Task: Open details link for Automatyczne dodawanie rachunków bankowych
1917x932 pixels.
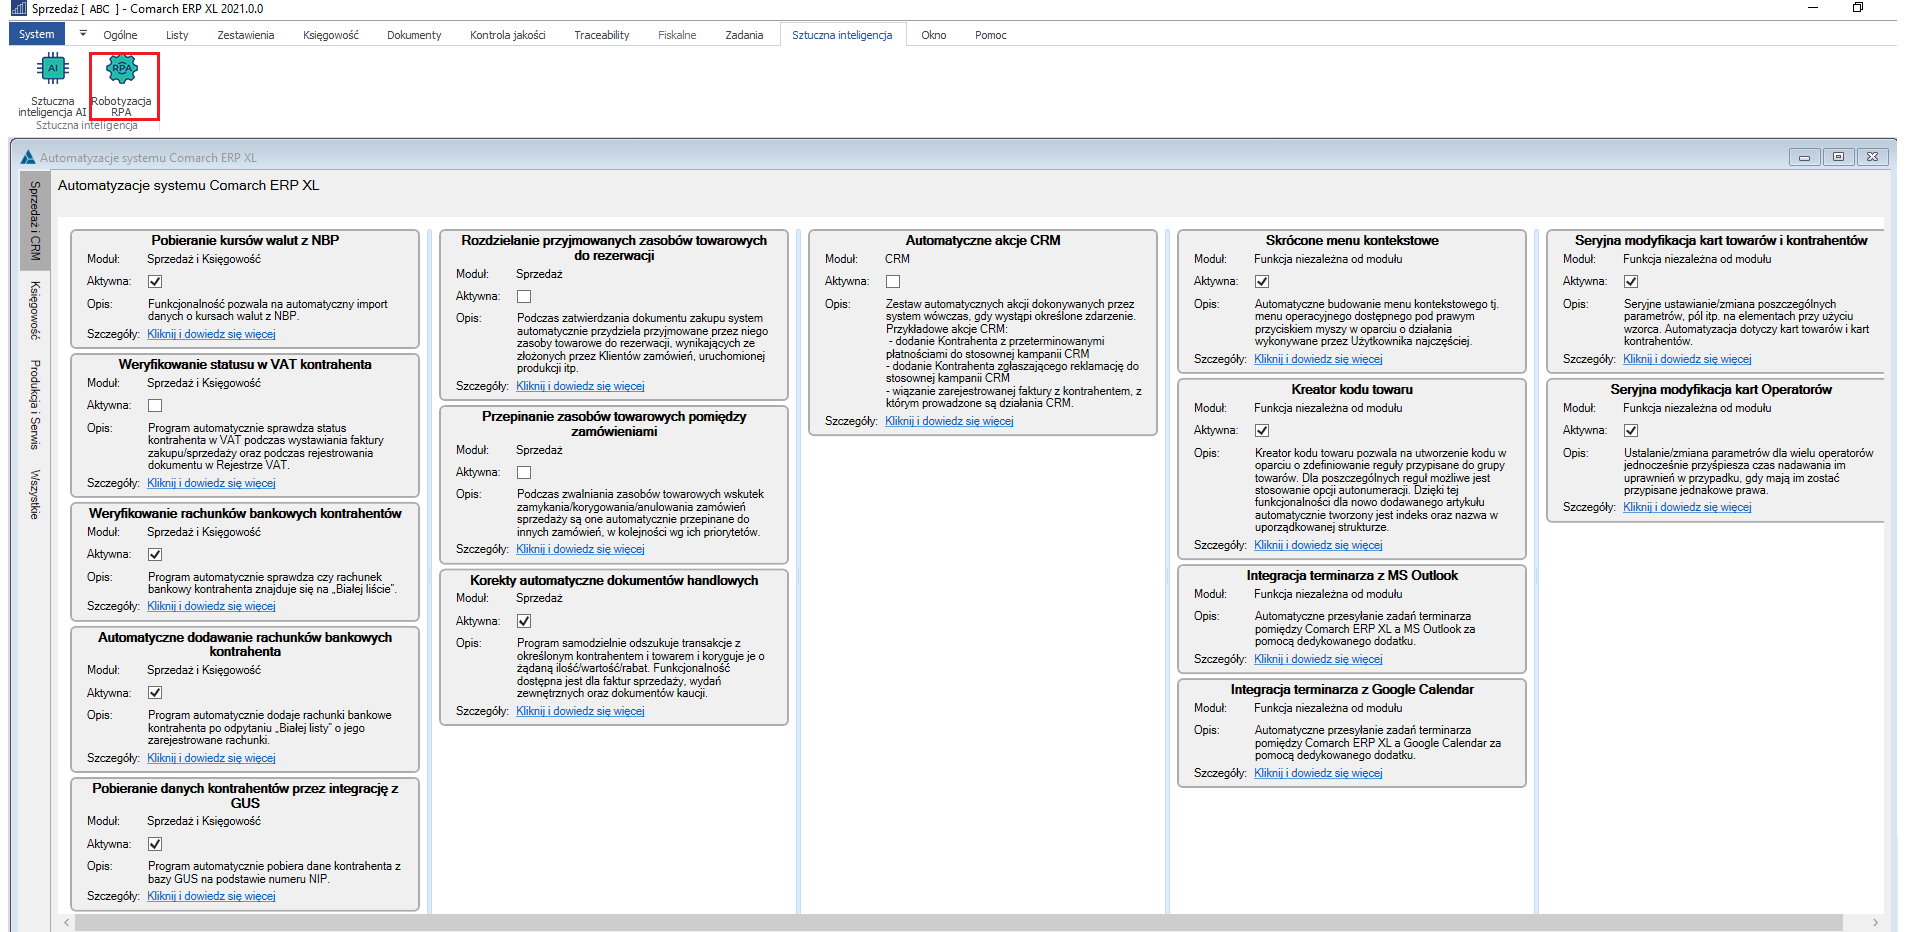Action: point(211,759)
